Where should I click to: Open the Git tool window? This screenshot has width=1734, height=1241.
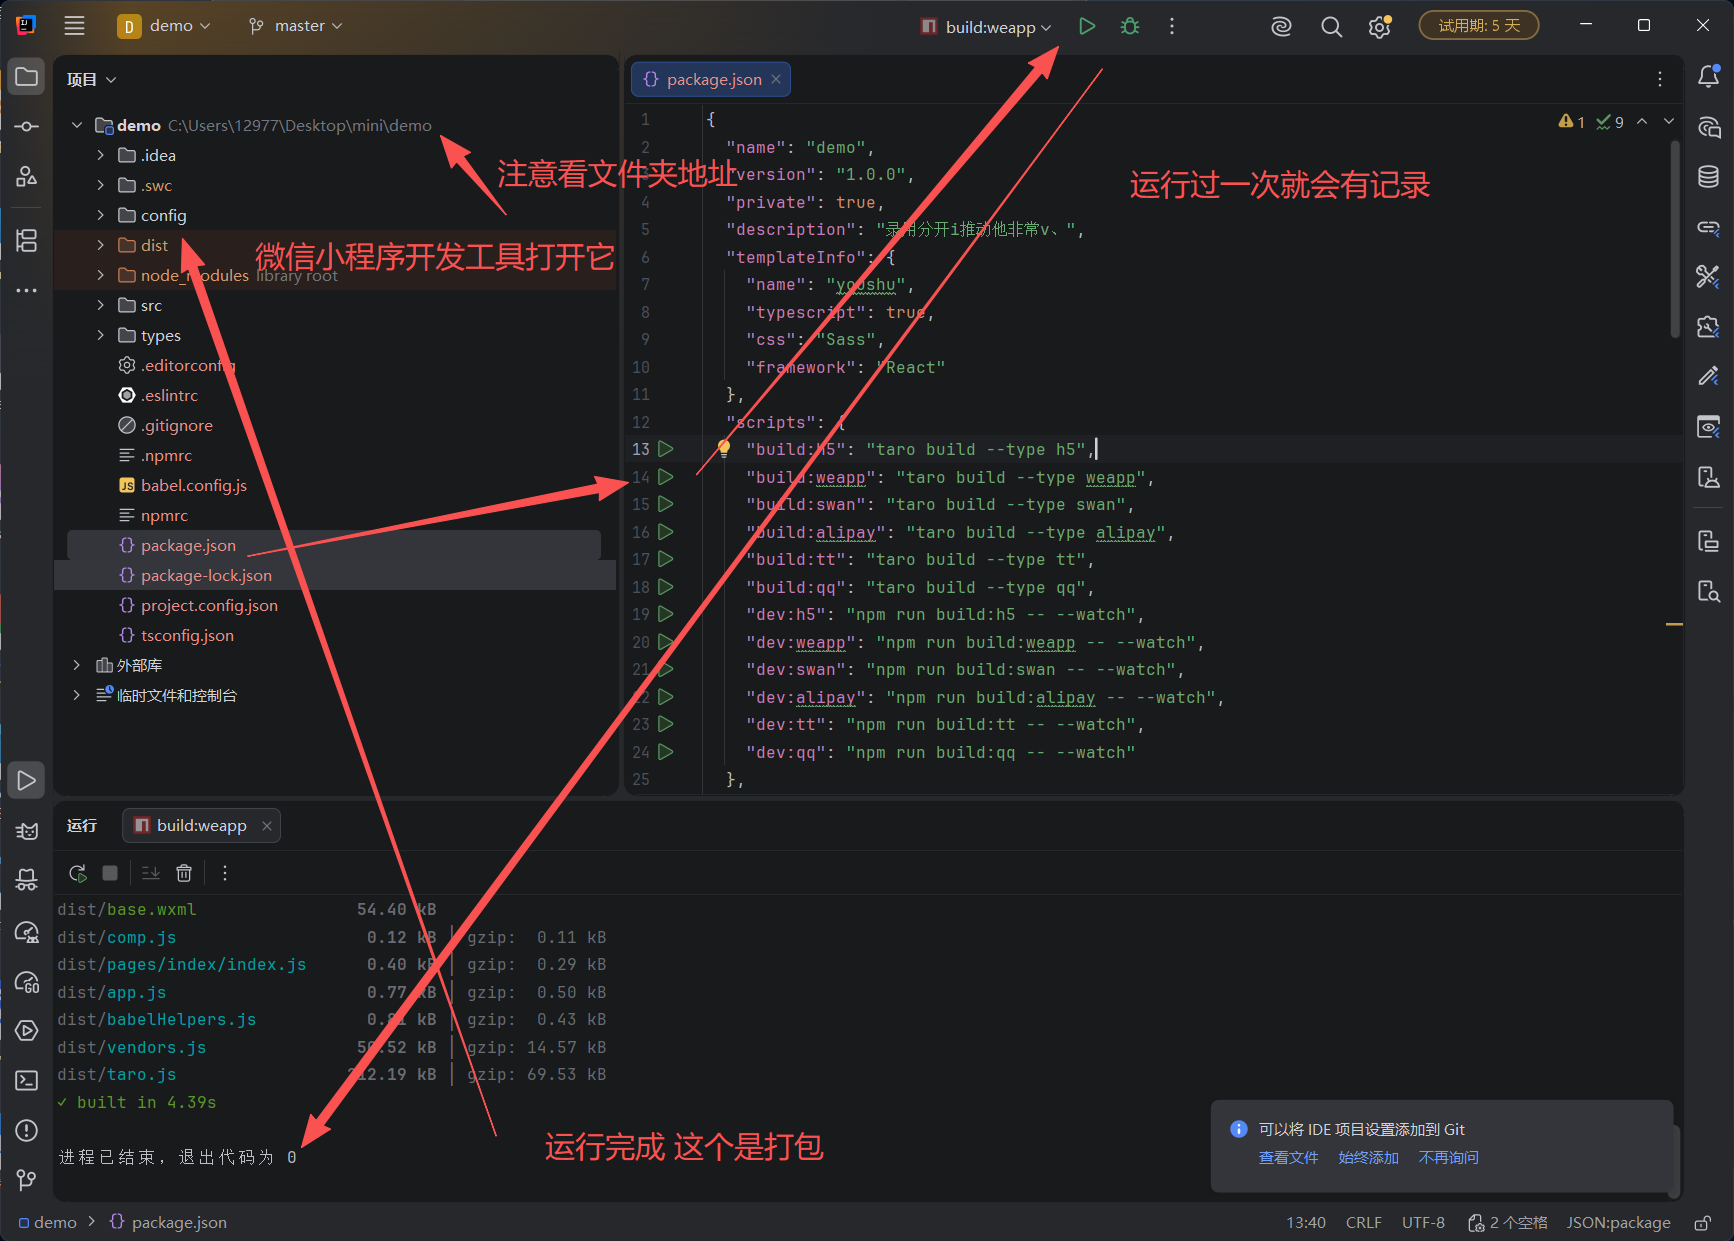click(x=27, y=1181)
